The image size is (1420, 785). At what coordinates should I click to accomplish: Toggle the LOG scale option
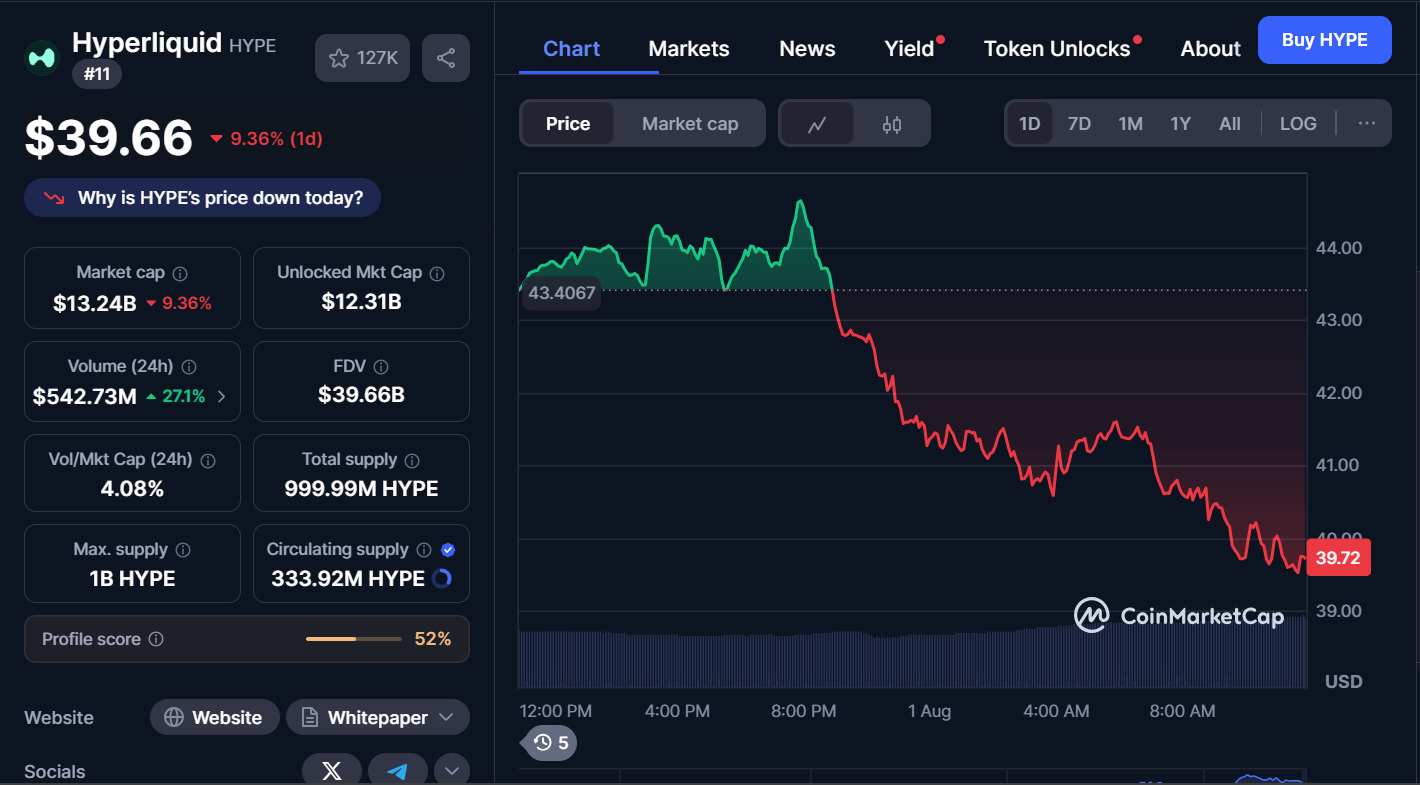[x=1298, y=124]
